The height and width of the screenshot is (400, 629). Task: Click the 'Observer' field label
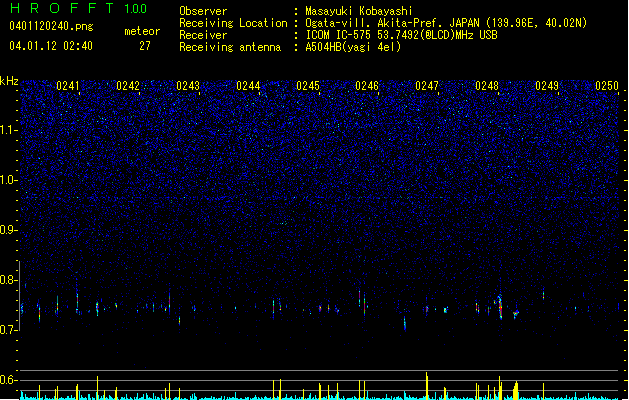pos(203,11)
